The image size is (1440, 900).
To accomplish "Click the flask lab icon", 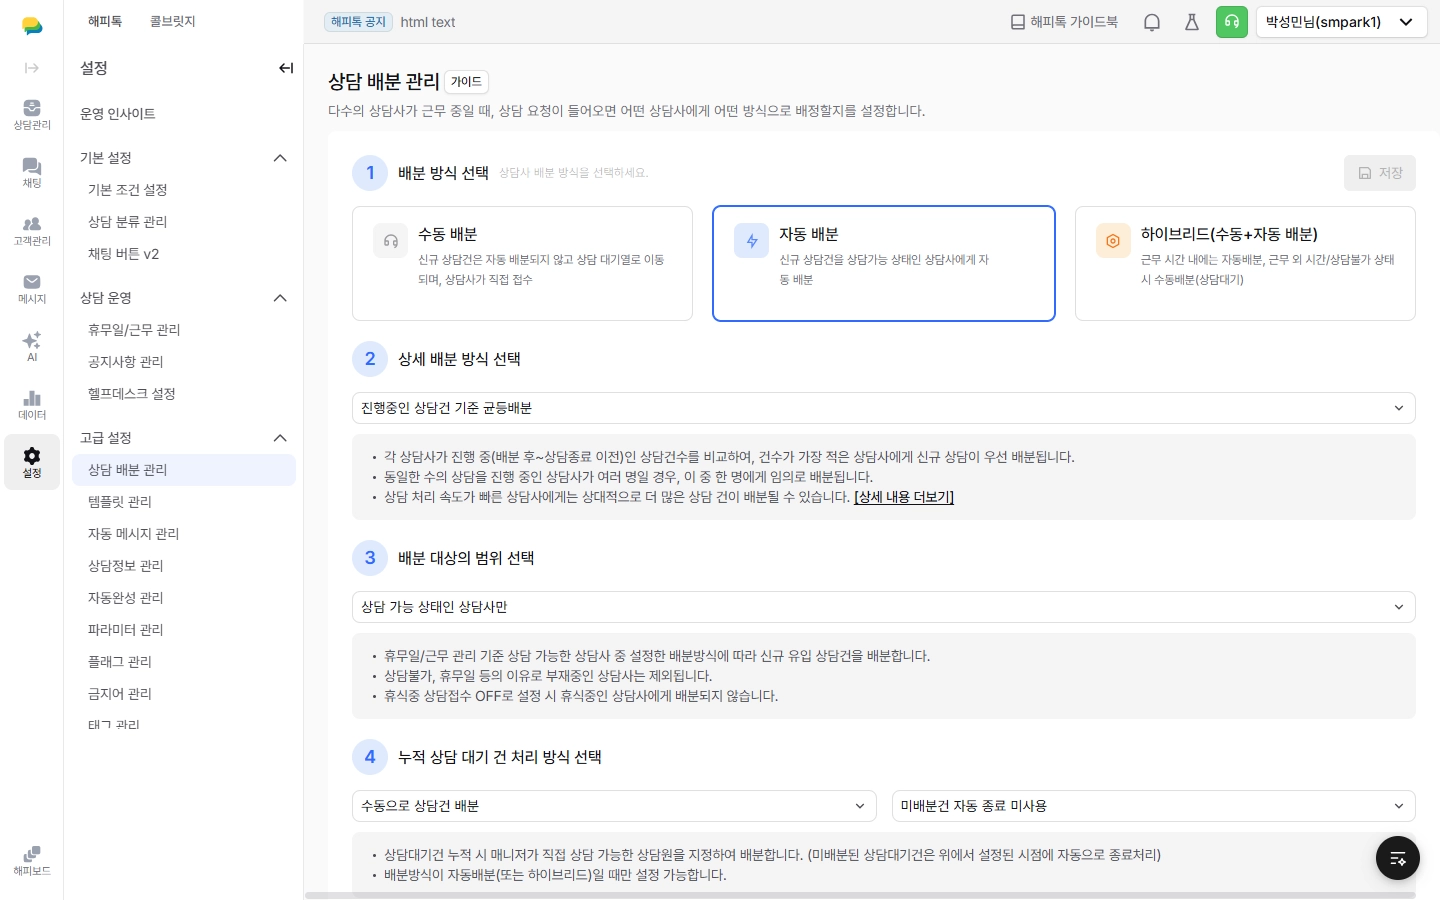I will click(x=1192, y=22).
